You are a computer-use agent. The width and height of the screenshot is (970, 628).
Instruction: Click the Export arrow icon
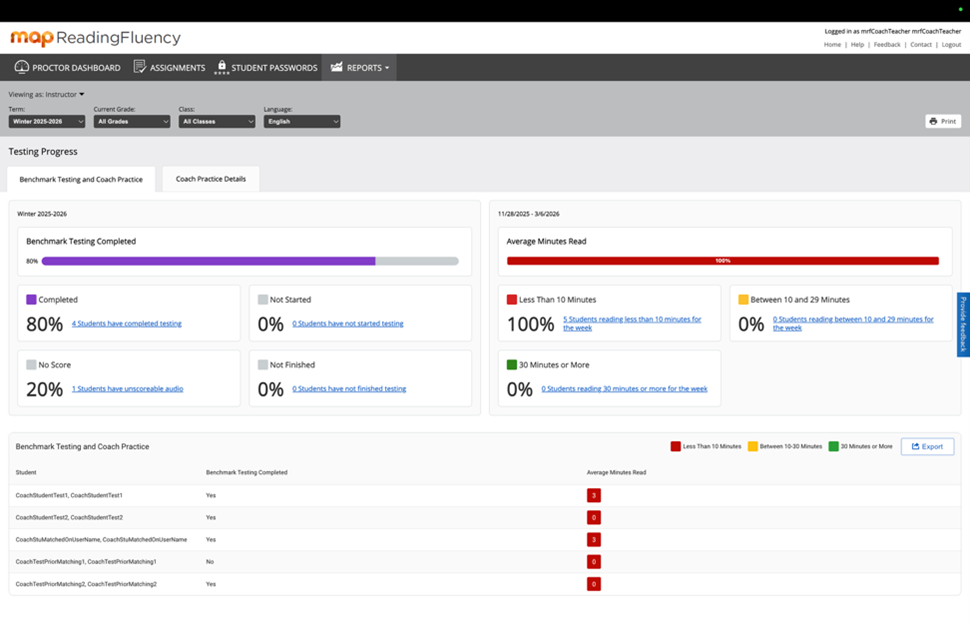(x=915, y=446)
